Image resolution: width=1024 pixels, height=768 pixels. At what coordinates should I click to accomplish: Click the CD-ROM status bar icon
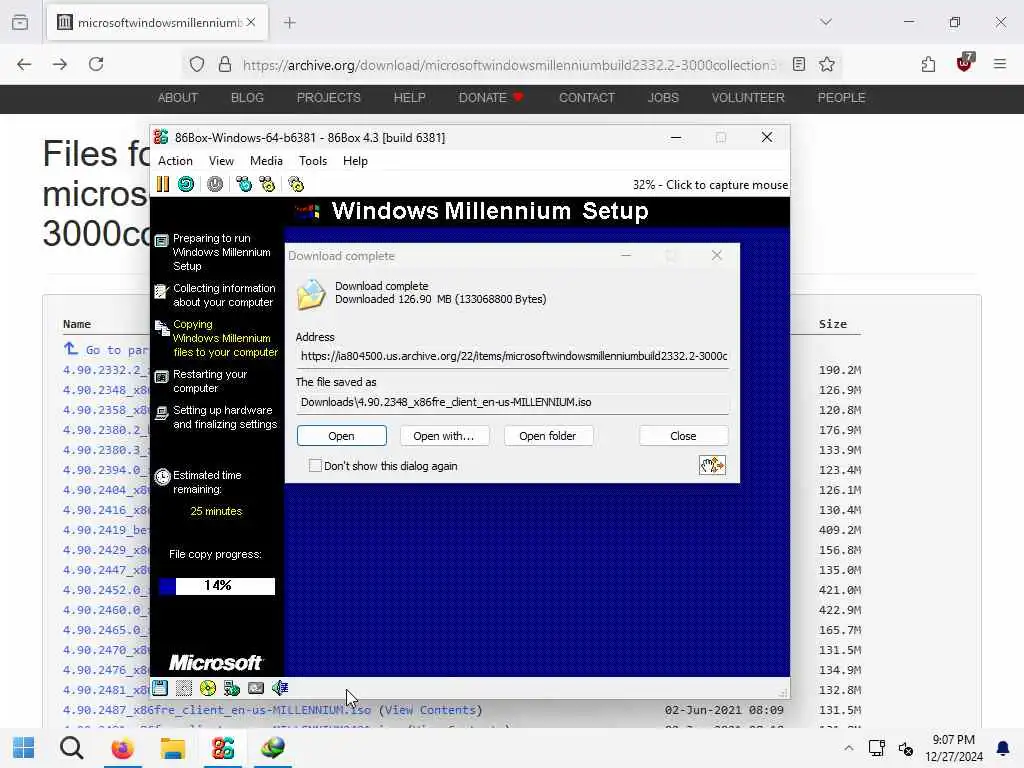208,688
